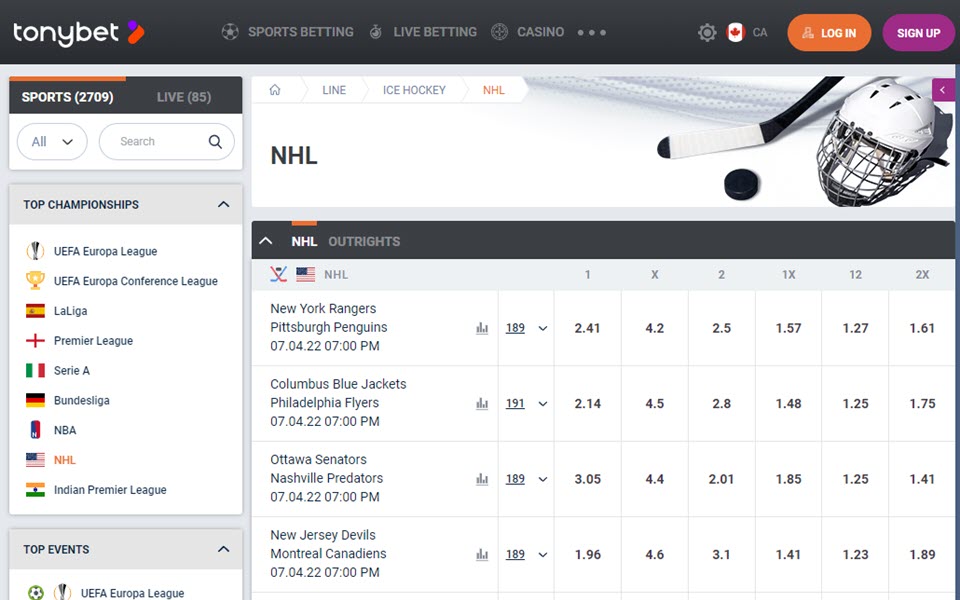Switch to the Live (85) tab
Screen dimensions: 960x600
pyautogui.click(x=184, y=97)
